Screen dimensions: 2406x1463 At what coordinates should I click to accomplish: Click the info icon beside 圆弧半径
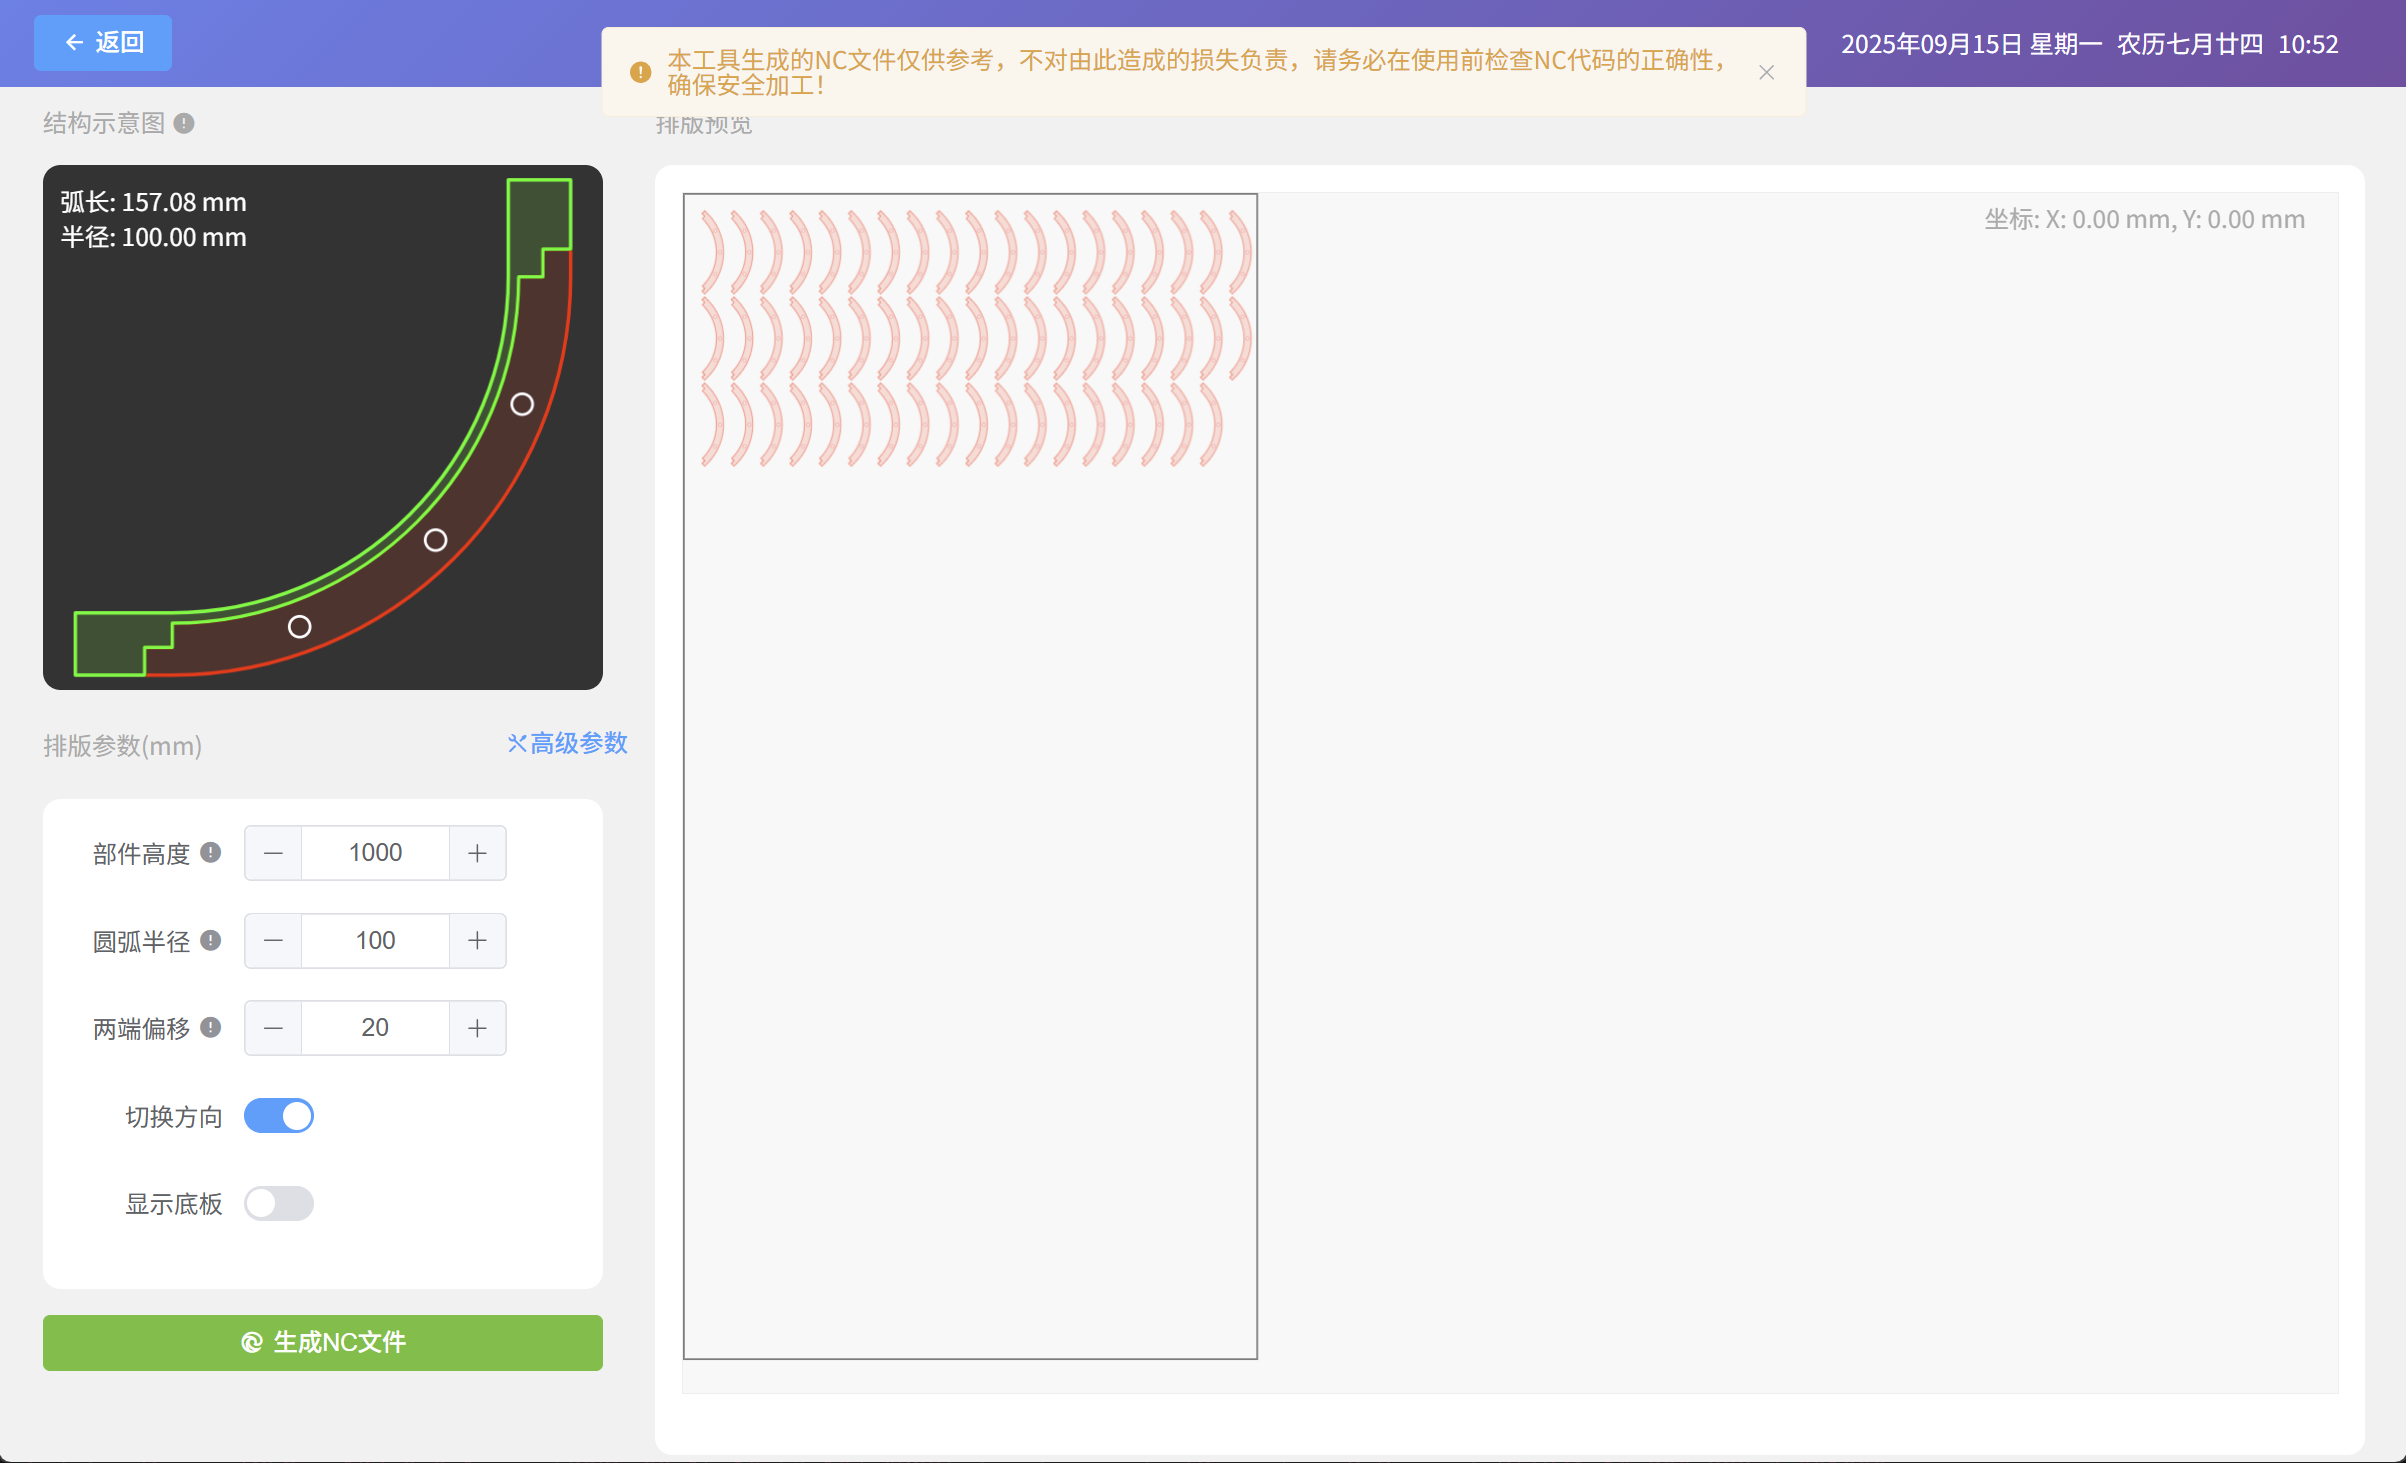(x=210, y=940)
